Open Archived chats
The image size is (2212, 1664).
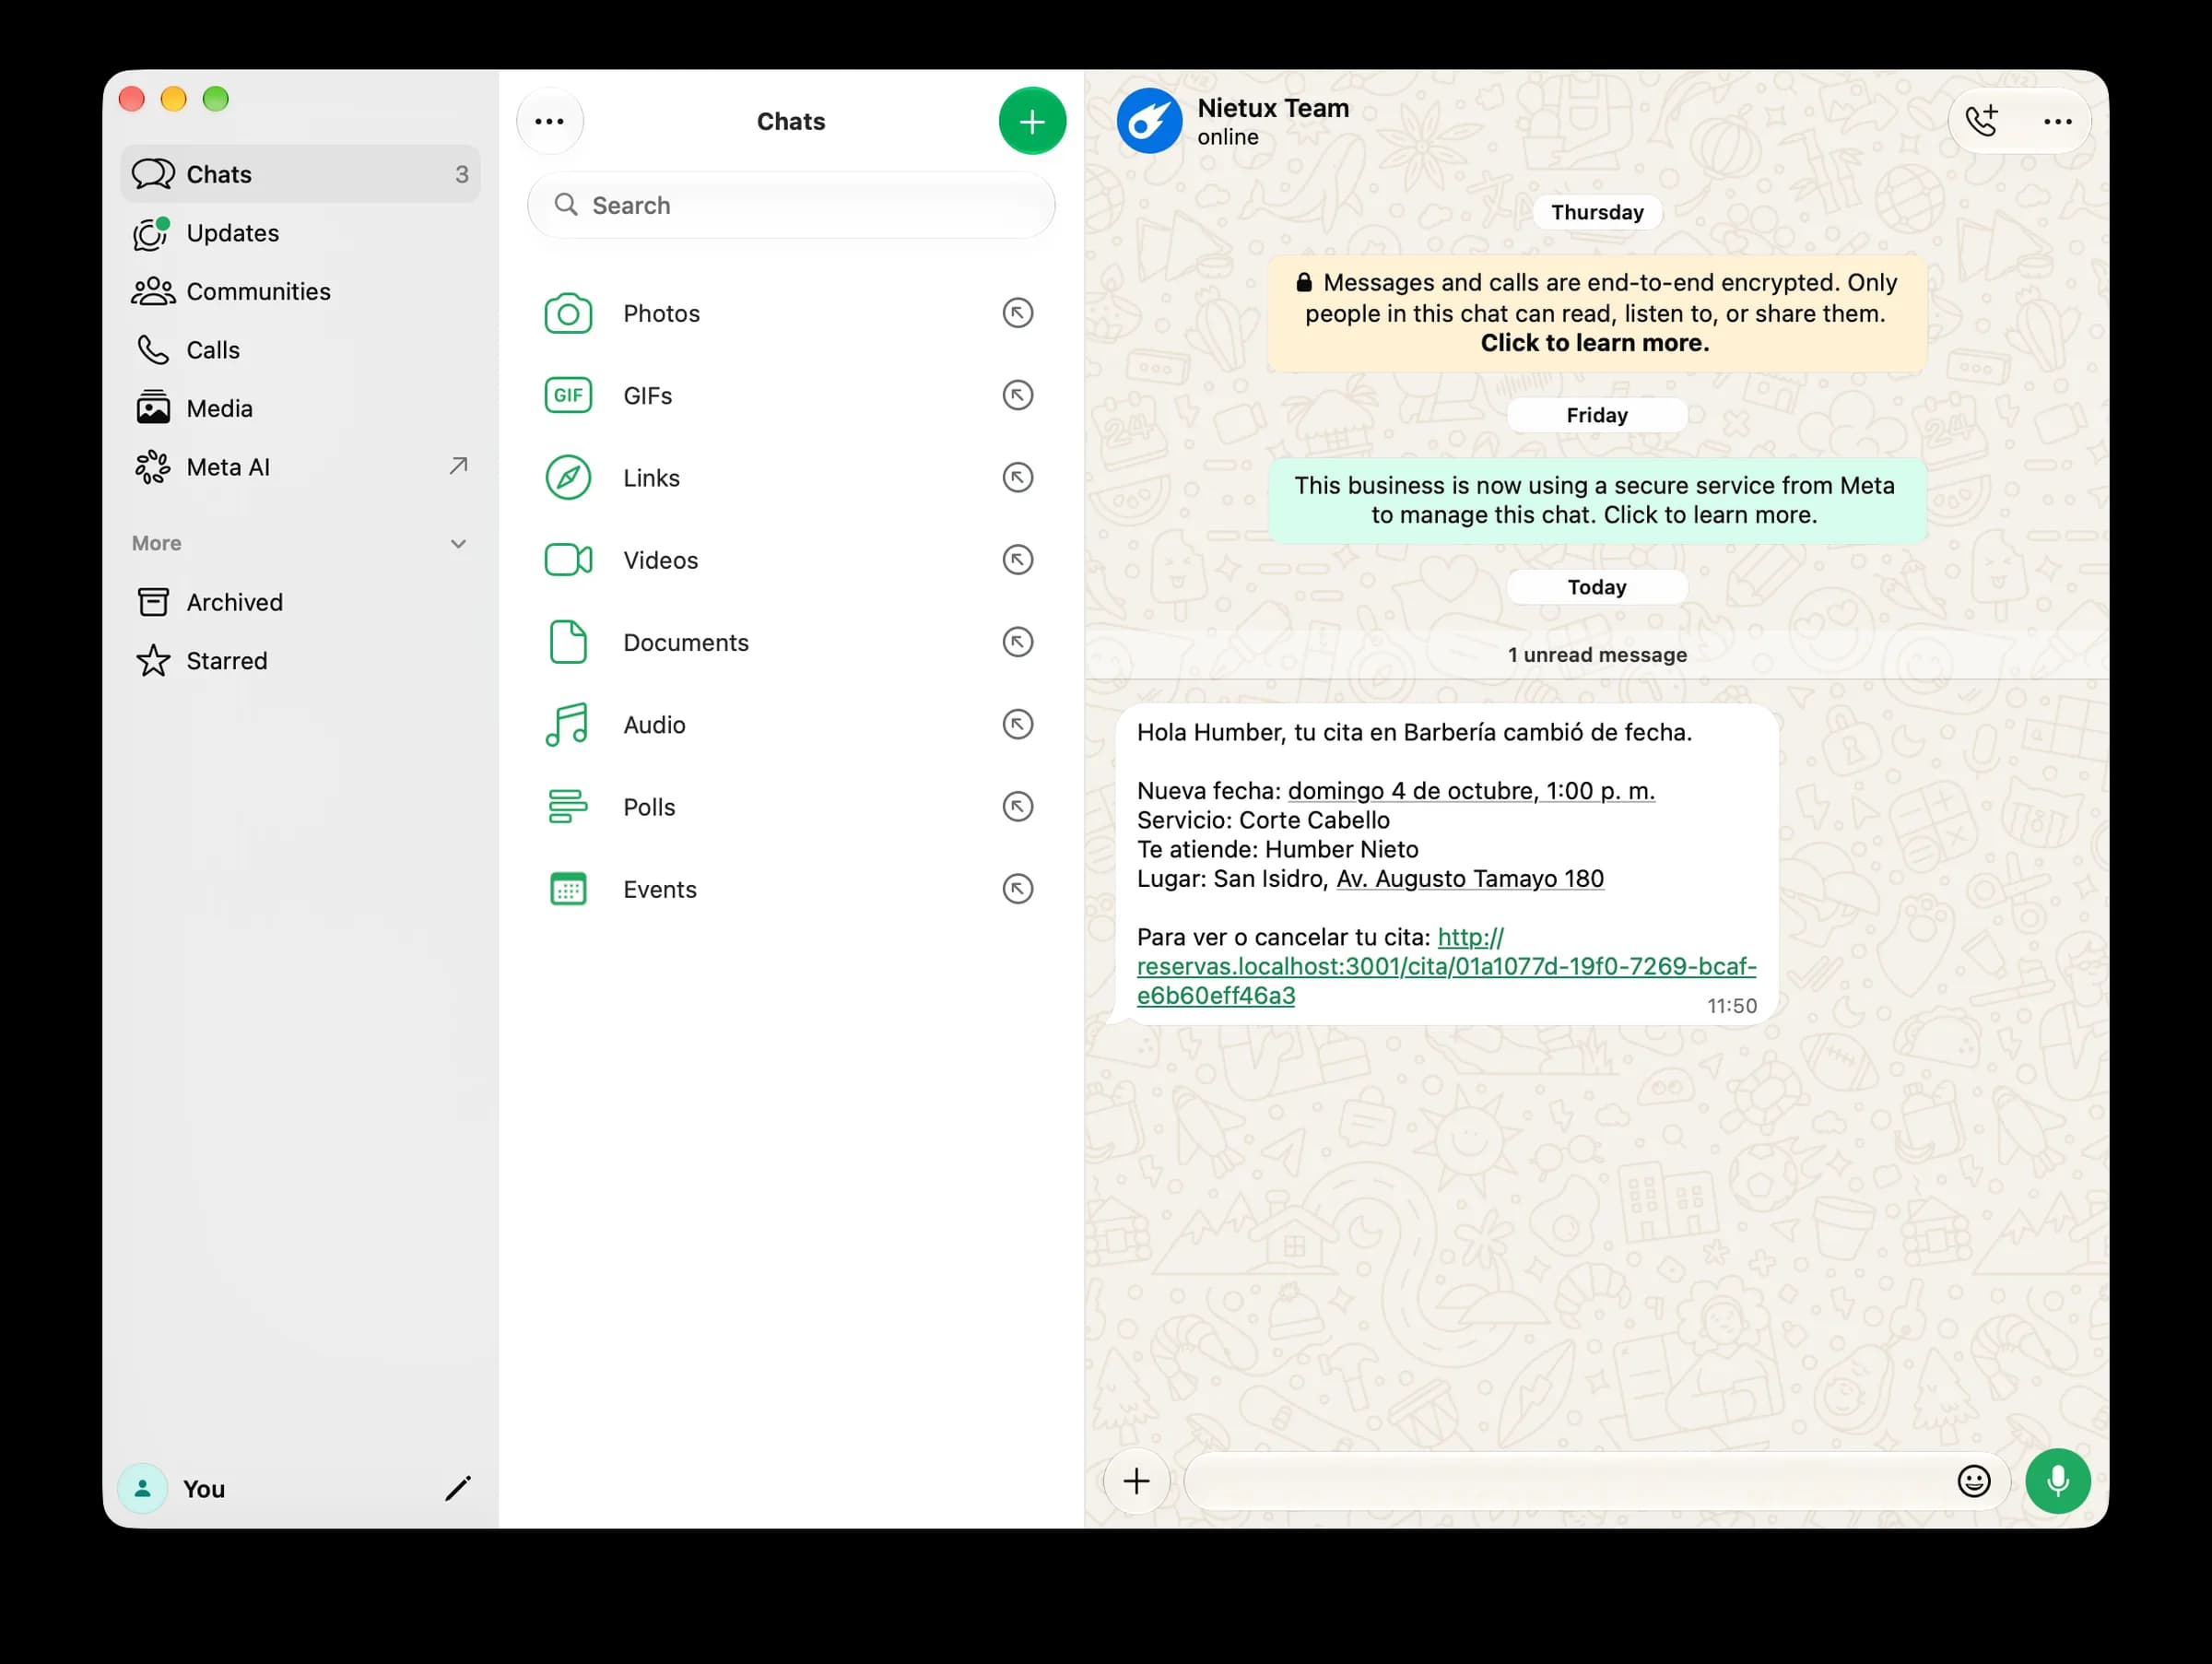[x=300, y=602]
